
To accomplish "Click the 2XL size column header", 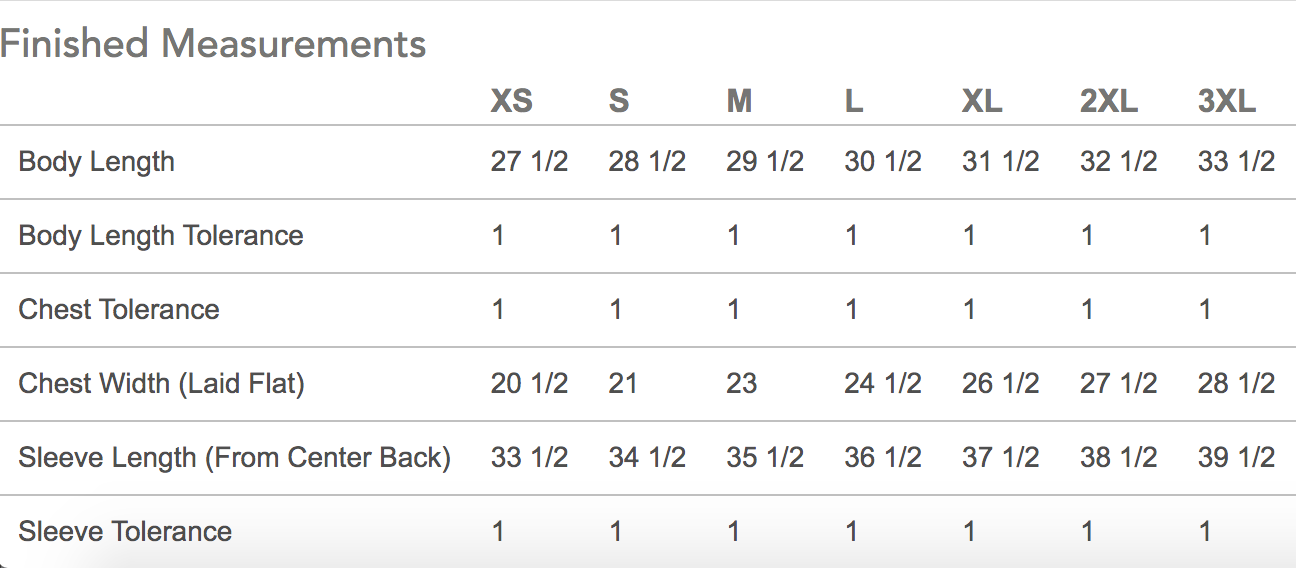I will coord(1109,101).
